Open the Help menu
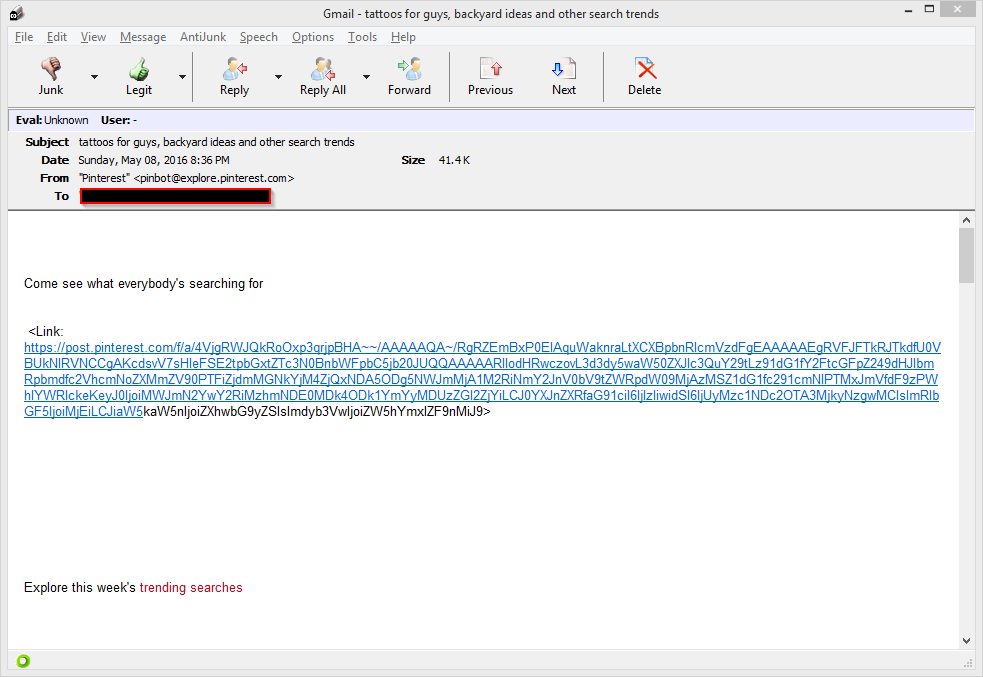 pyautogui.click(x=403, y=37)
